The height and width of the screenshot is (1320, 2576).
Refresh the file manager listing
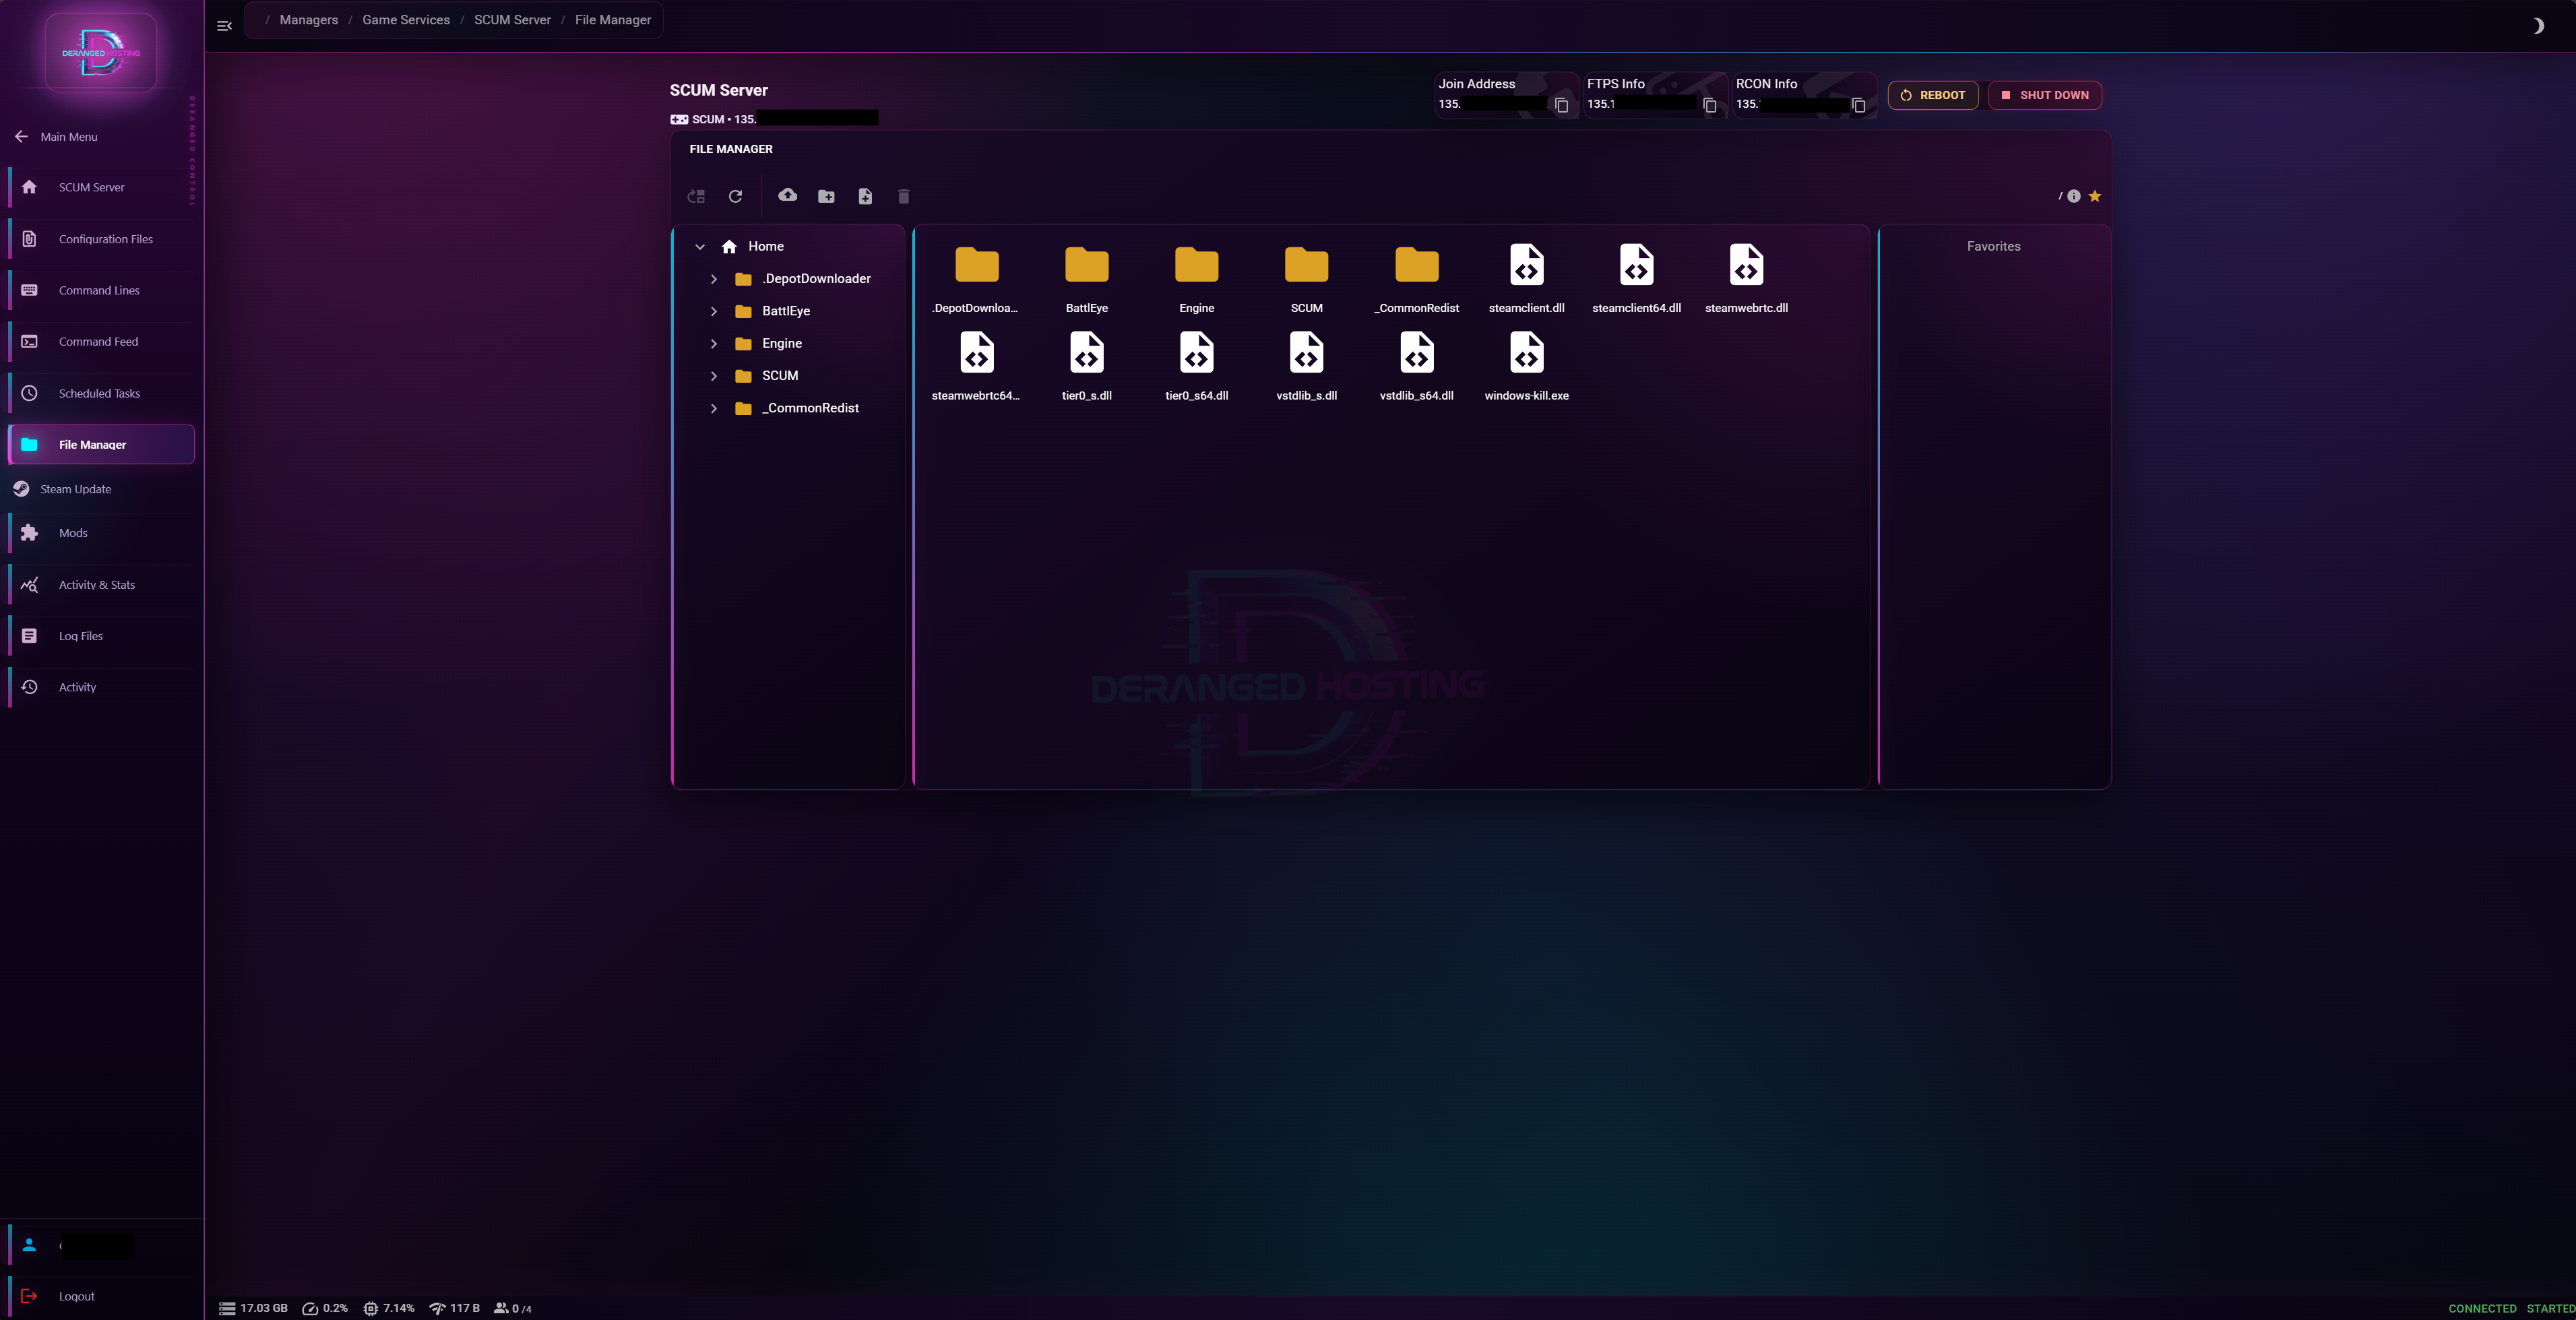point(735,196)
